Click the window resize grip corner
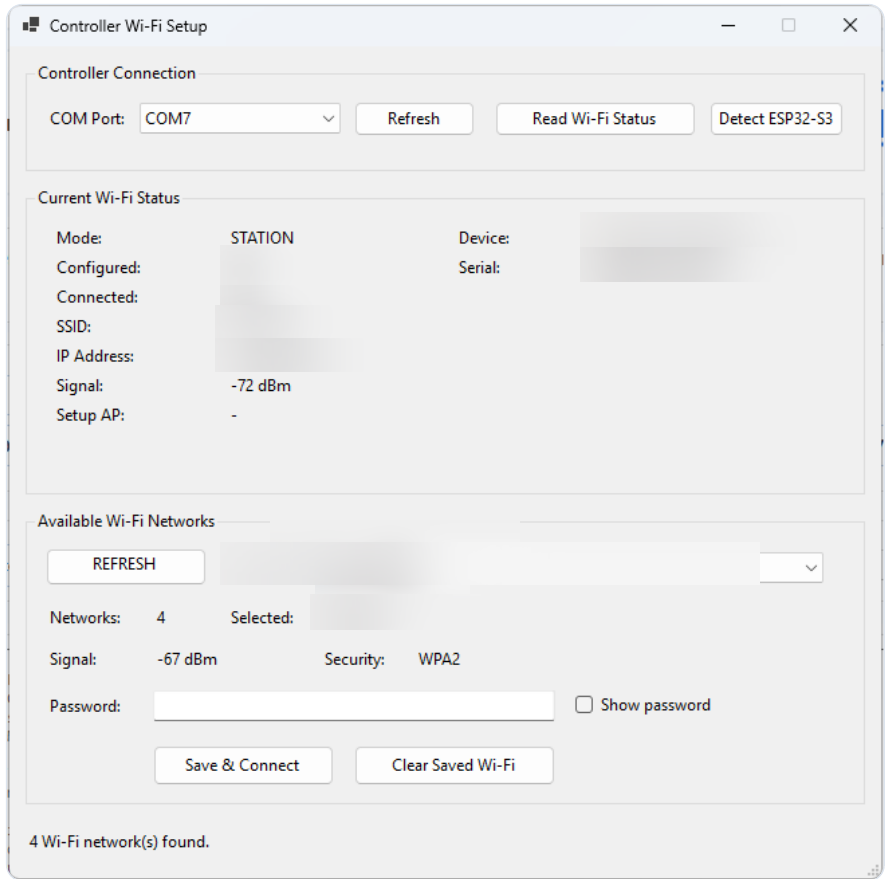The height and width of the screenshot is (879, 888). [873, 871]
